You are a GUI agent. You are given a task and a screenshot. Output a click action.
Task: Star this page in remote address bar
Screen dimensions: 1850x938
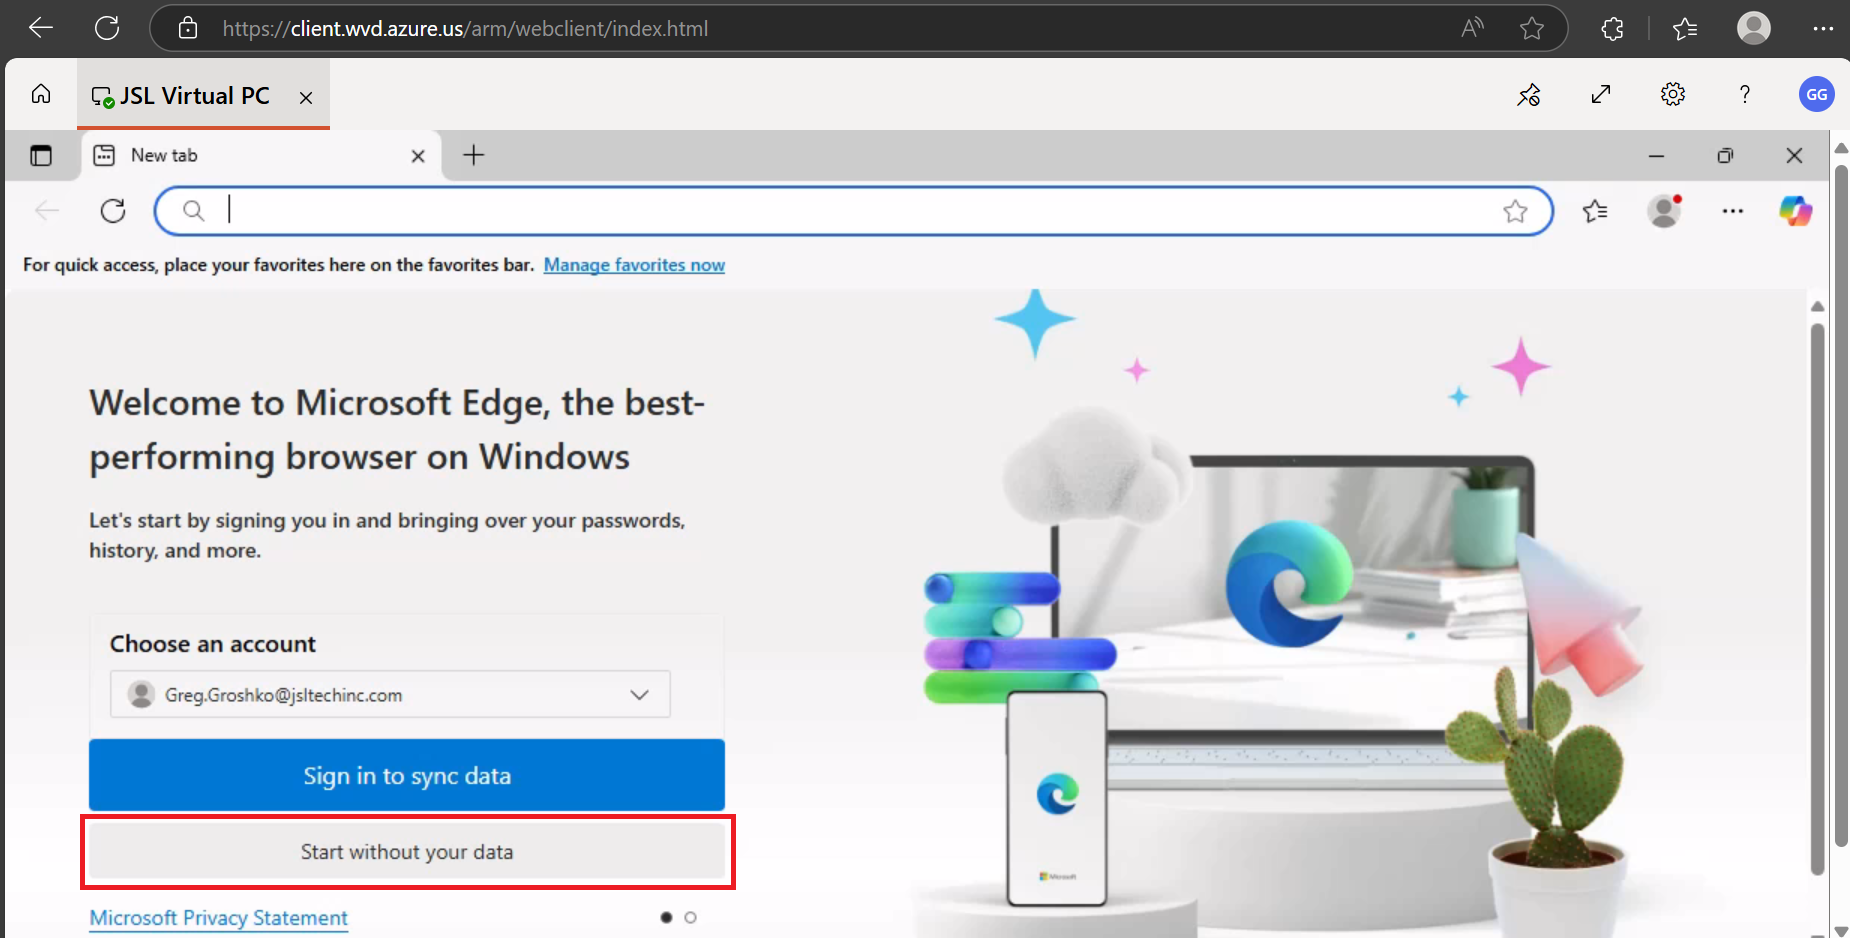pos(1515,211)
